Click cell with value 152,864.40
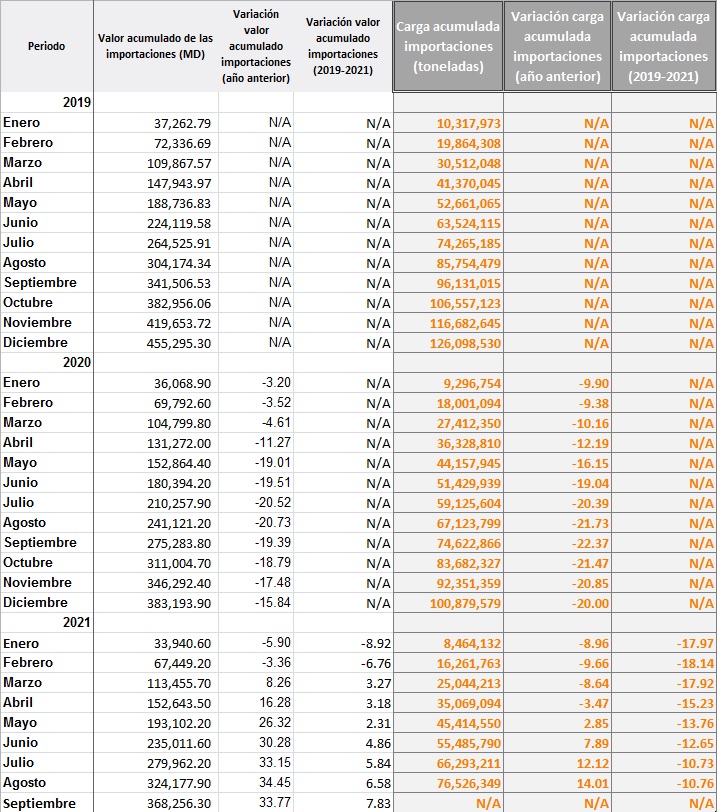The image size is (717, 812). tap(156, 463)
